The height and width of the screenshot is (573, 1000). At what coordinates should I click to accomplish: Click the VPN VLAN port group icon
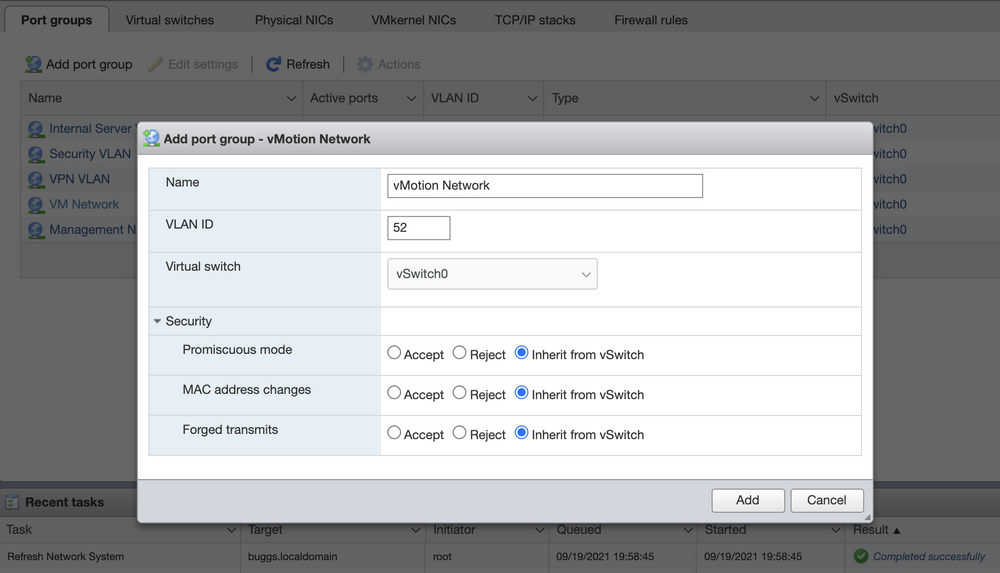[x=36, y=180]
